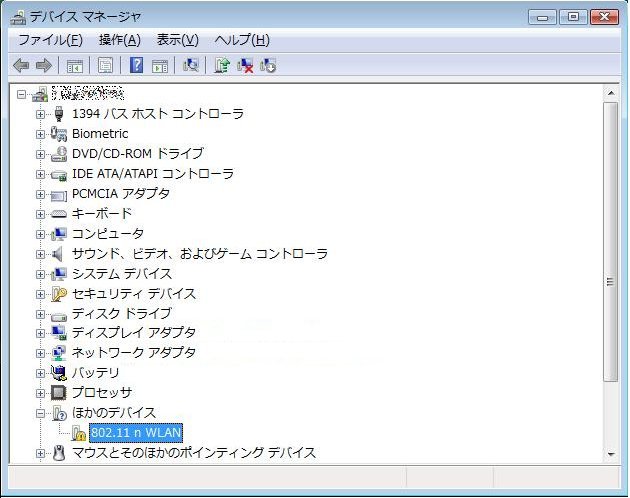Select the ディスク ドライブ row

[x=122, y=314]
